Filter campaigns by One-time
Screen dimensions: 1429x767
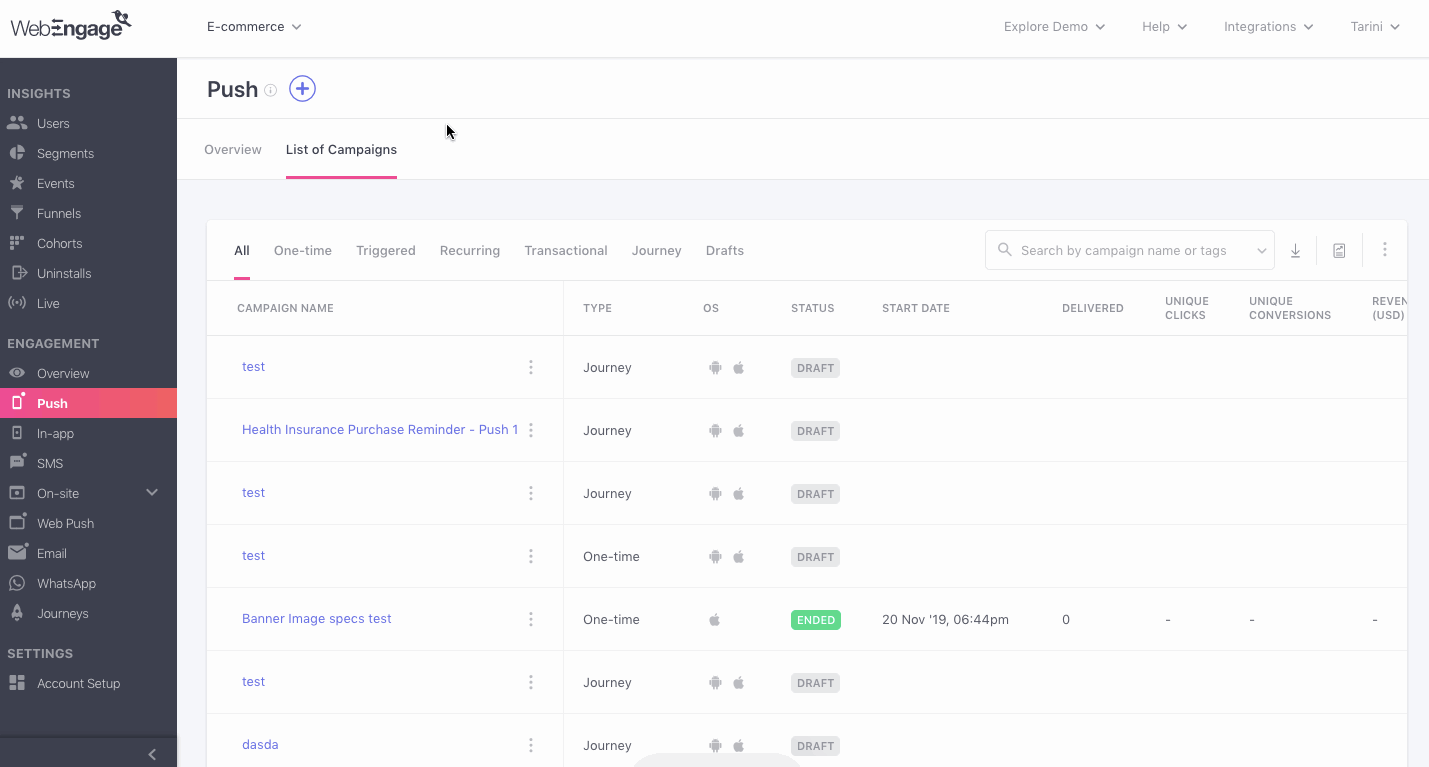(x=303, y=251)
